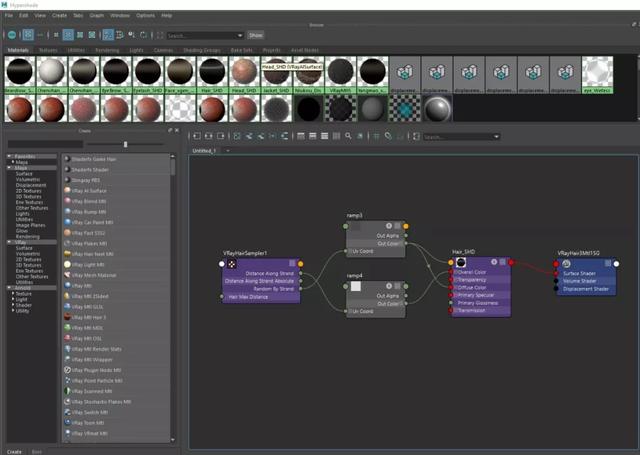The height and width of the screenshot is (455, 640).
Task: Toggle view mode square on VRayHairSampler1 node
Action: (292, 263)
